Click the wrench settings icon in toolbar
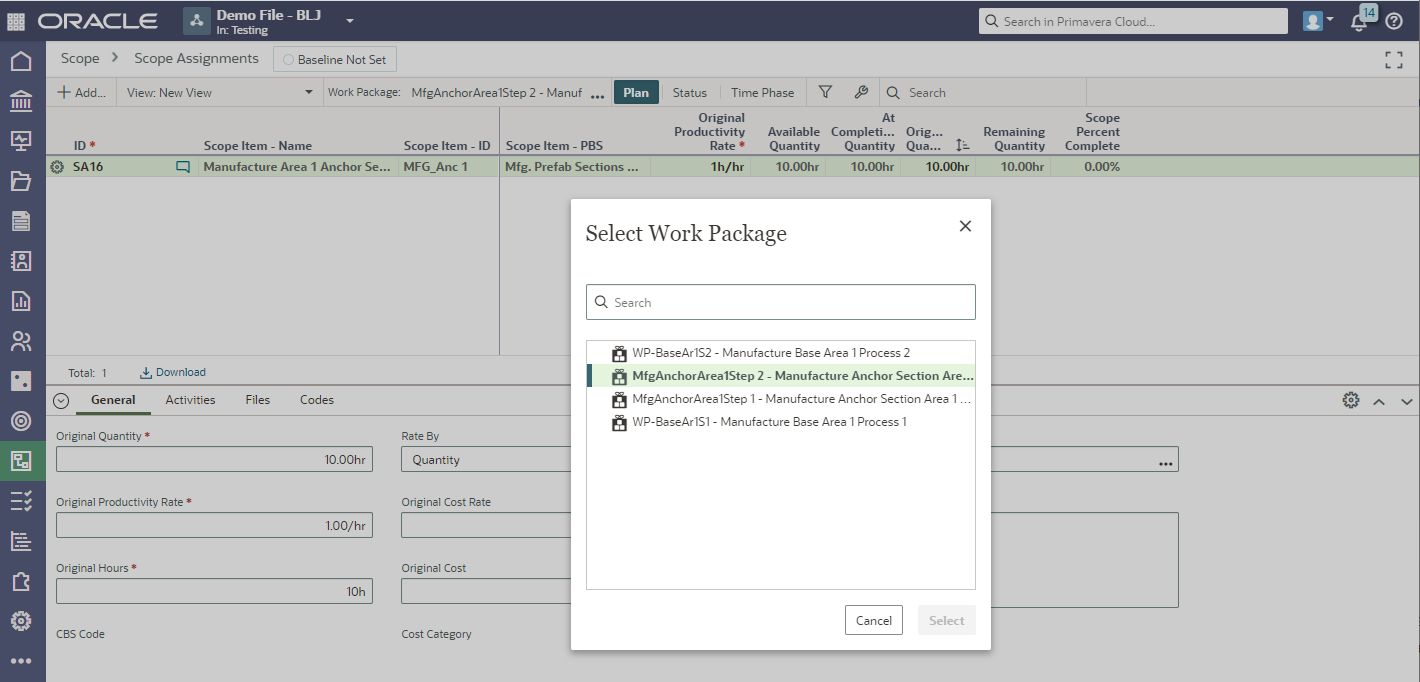 point(860,92)
